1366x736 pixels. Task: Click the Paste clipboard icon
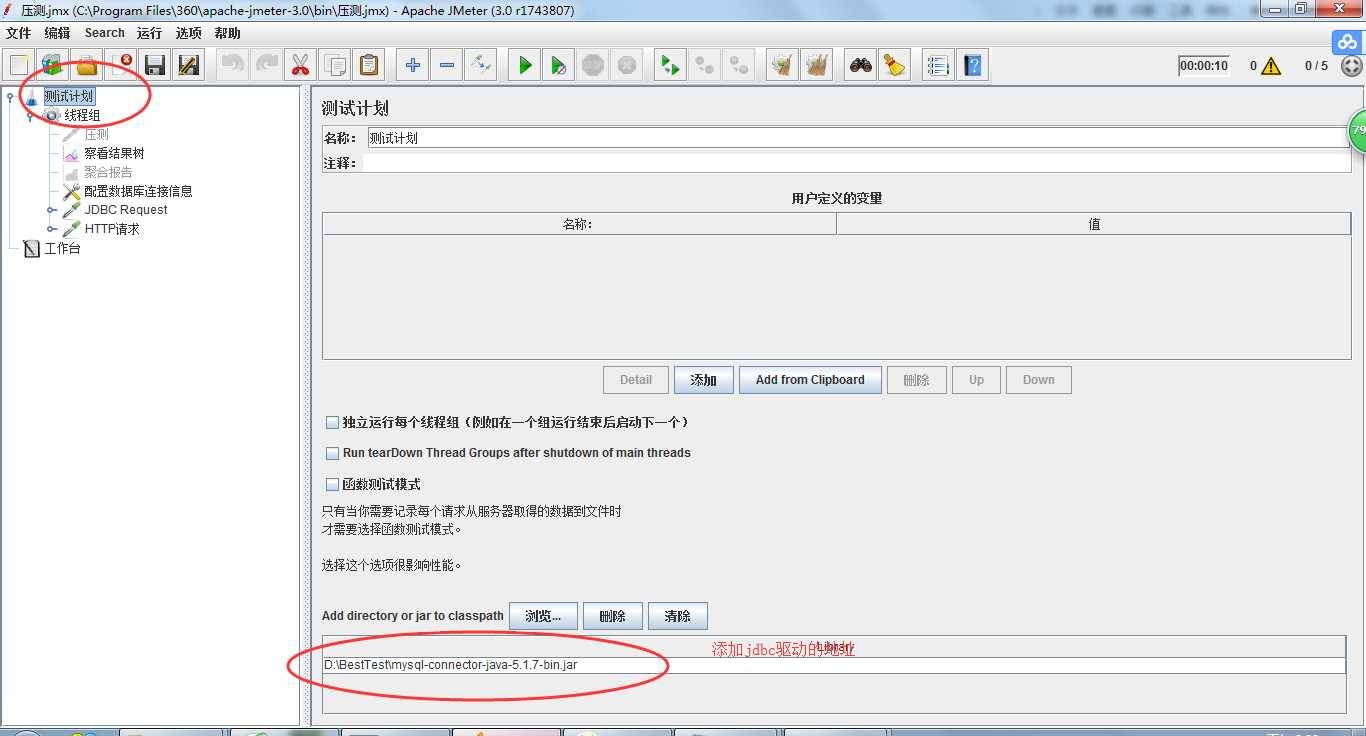369,66
